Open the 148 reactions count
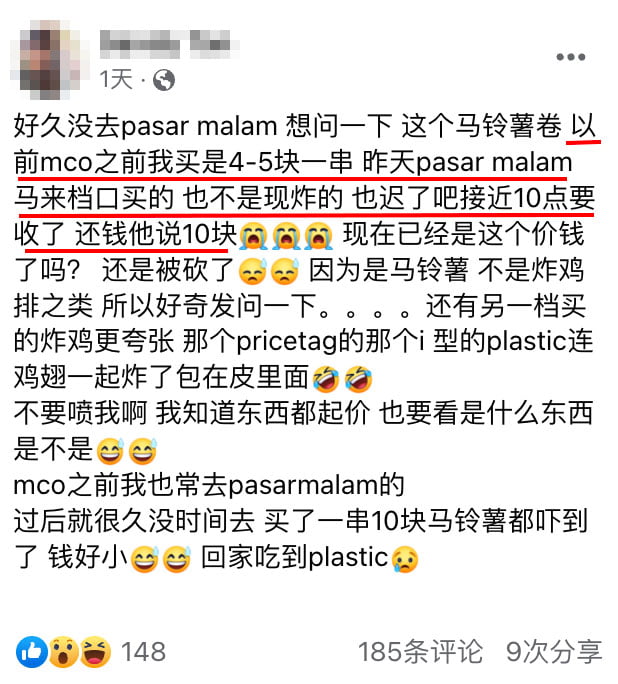This screenshot has height=684, width=618. (x=143, y=652)
